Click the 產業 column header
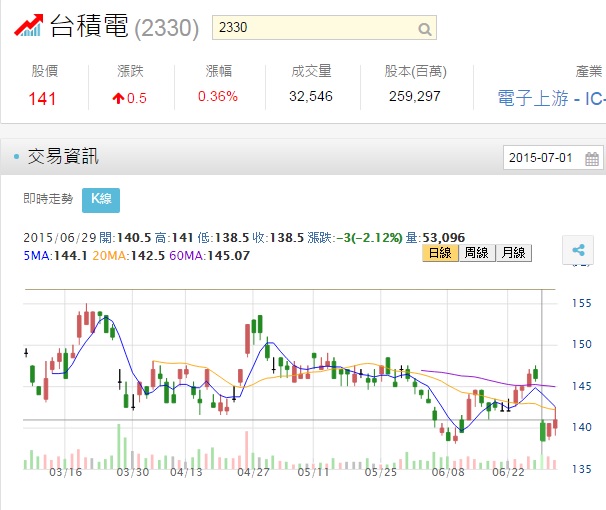 pyautogui.click(x=589, y=71)
